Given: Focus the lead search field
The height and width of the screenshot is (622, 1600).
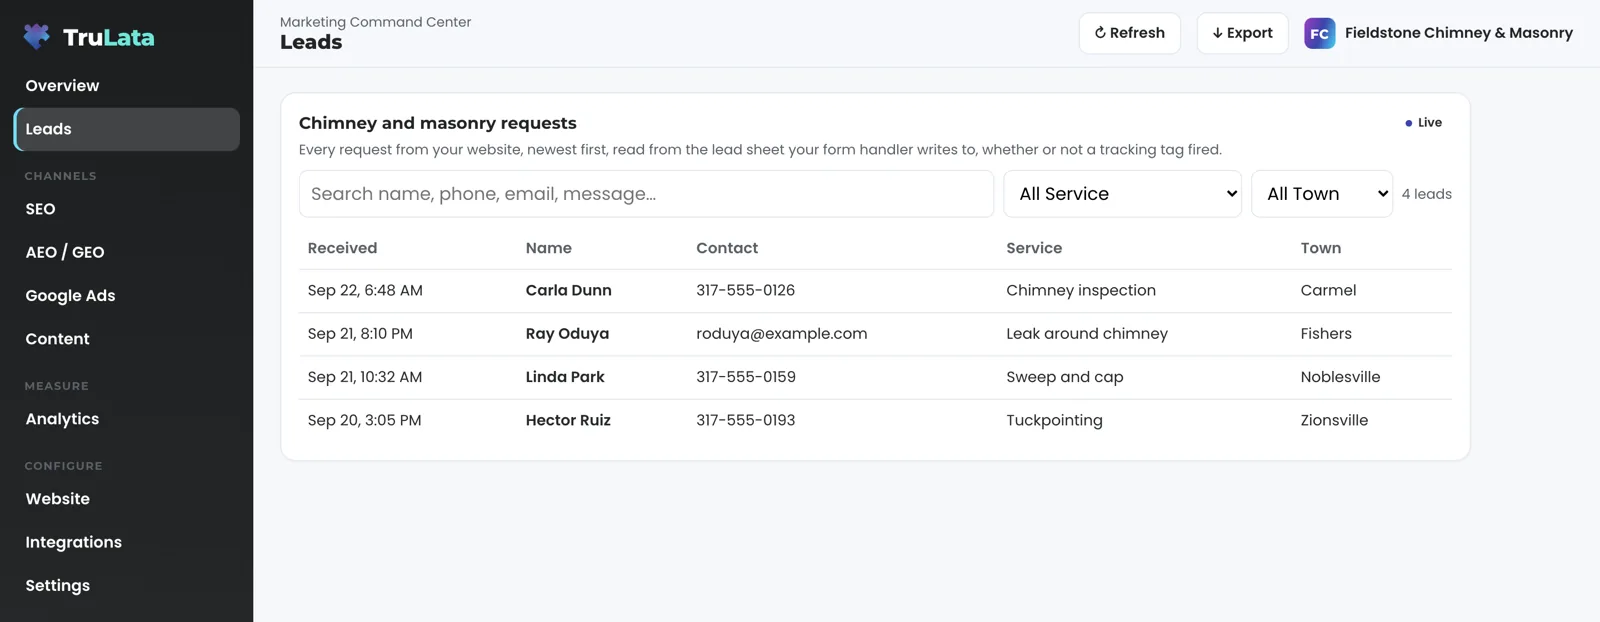Looking at the screenshot, I should point(646,194).
